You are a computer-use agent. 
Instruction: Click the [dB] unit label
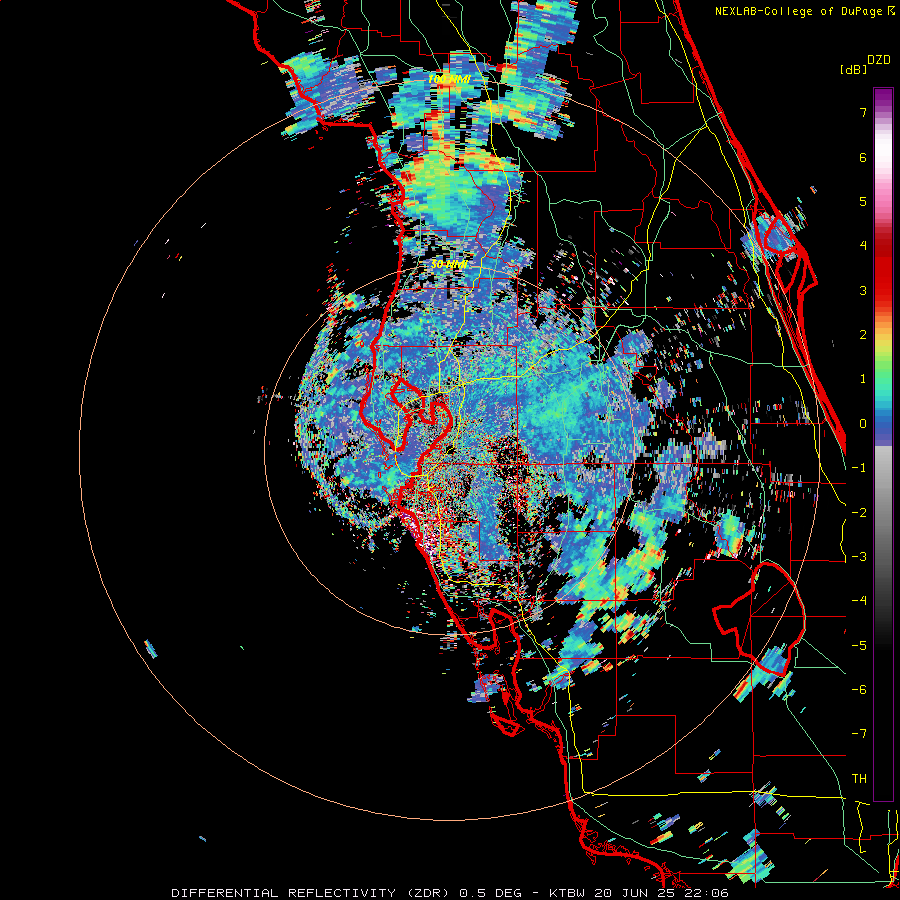[854, 69]
